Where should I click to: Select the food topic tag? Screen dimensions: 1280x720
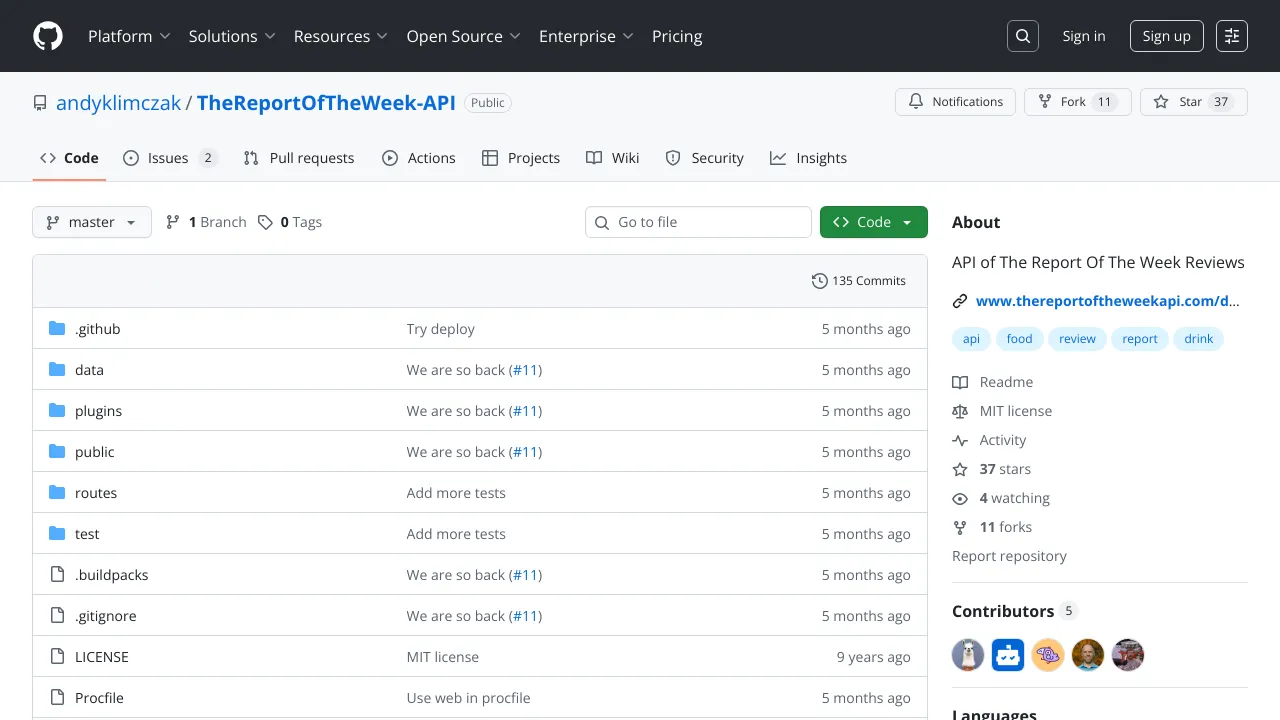tap(1019, 339)
